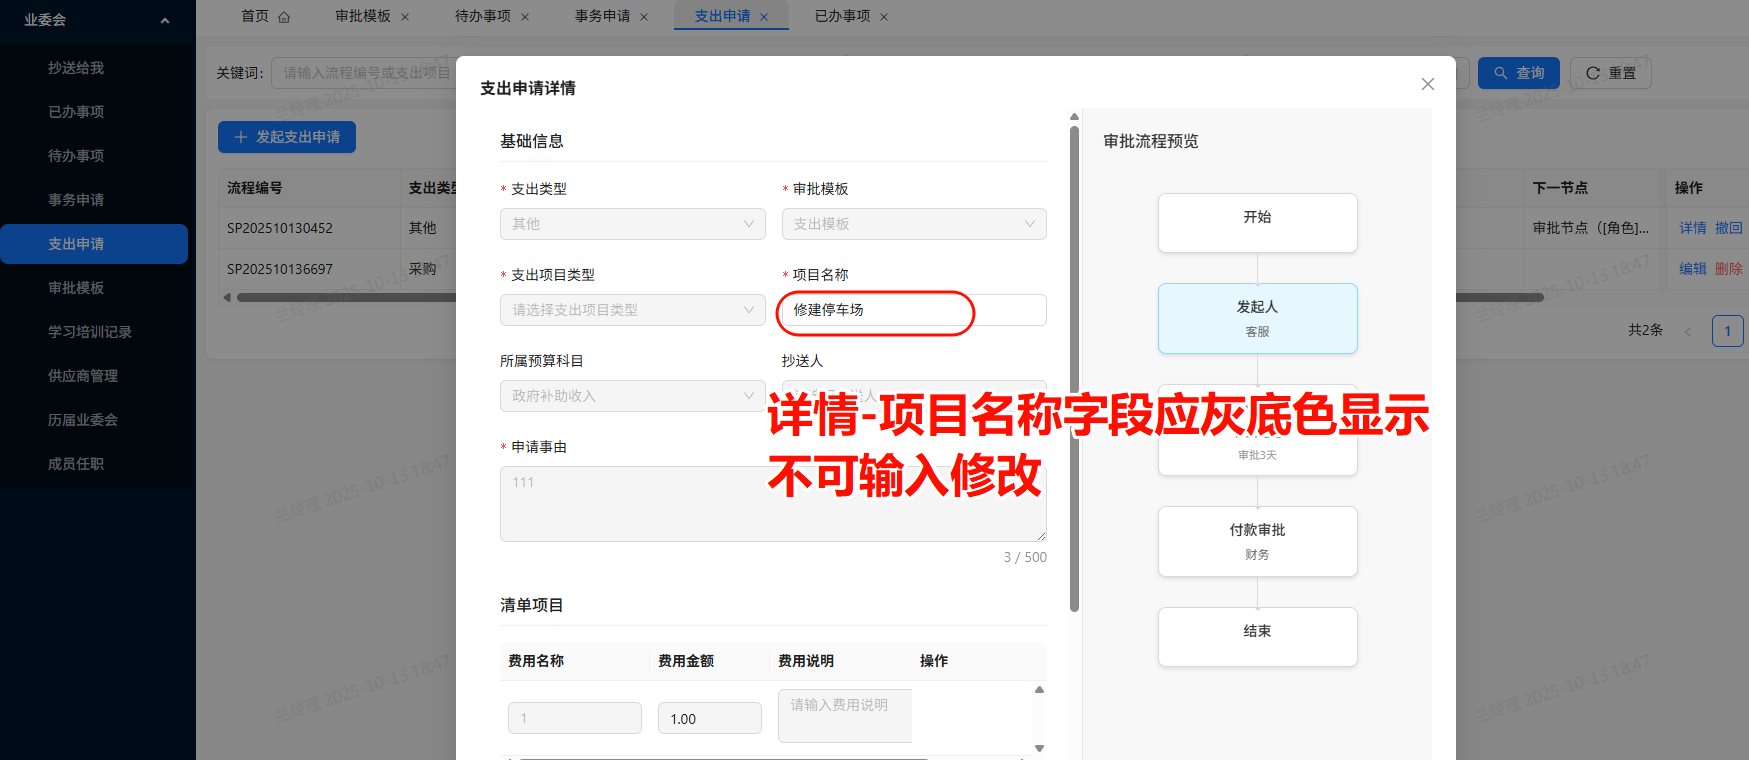Close the 支出申请 tab with its x icon
Screen dimensions: 1749x760
coord(764,17)
